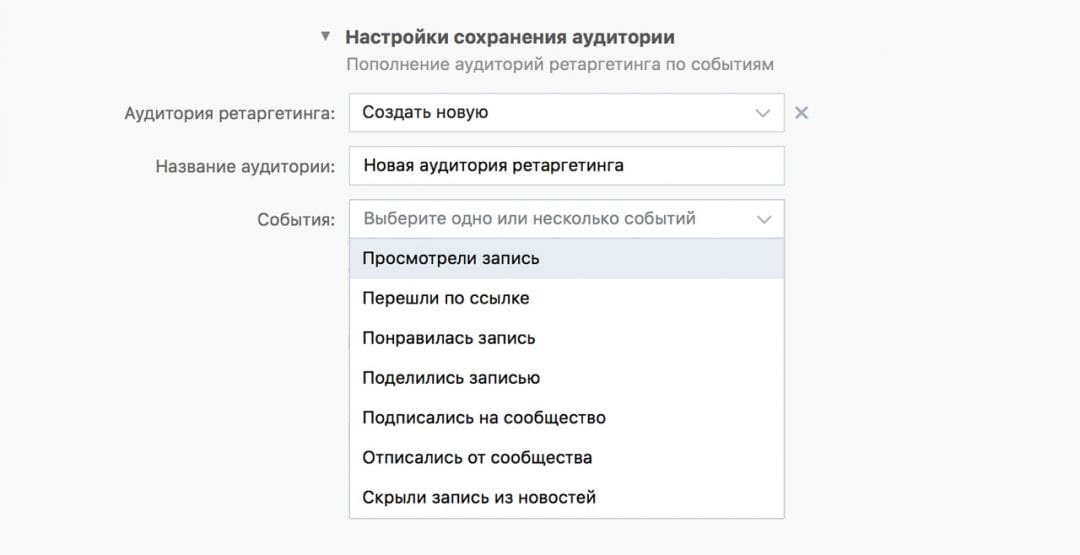Select the 'Поделились записью' option
Screen dimensions: 1080x555
pos(451,378)
